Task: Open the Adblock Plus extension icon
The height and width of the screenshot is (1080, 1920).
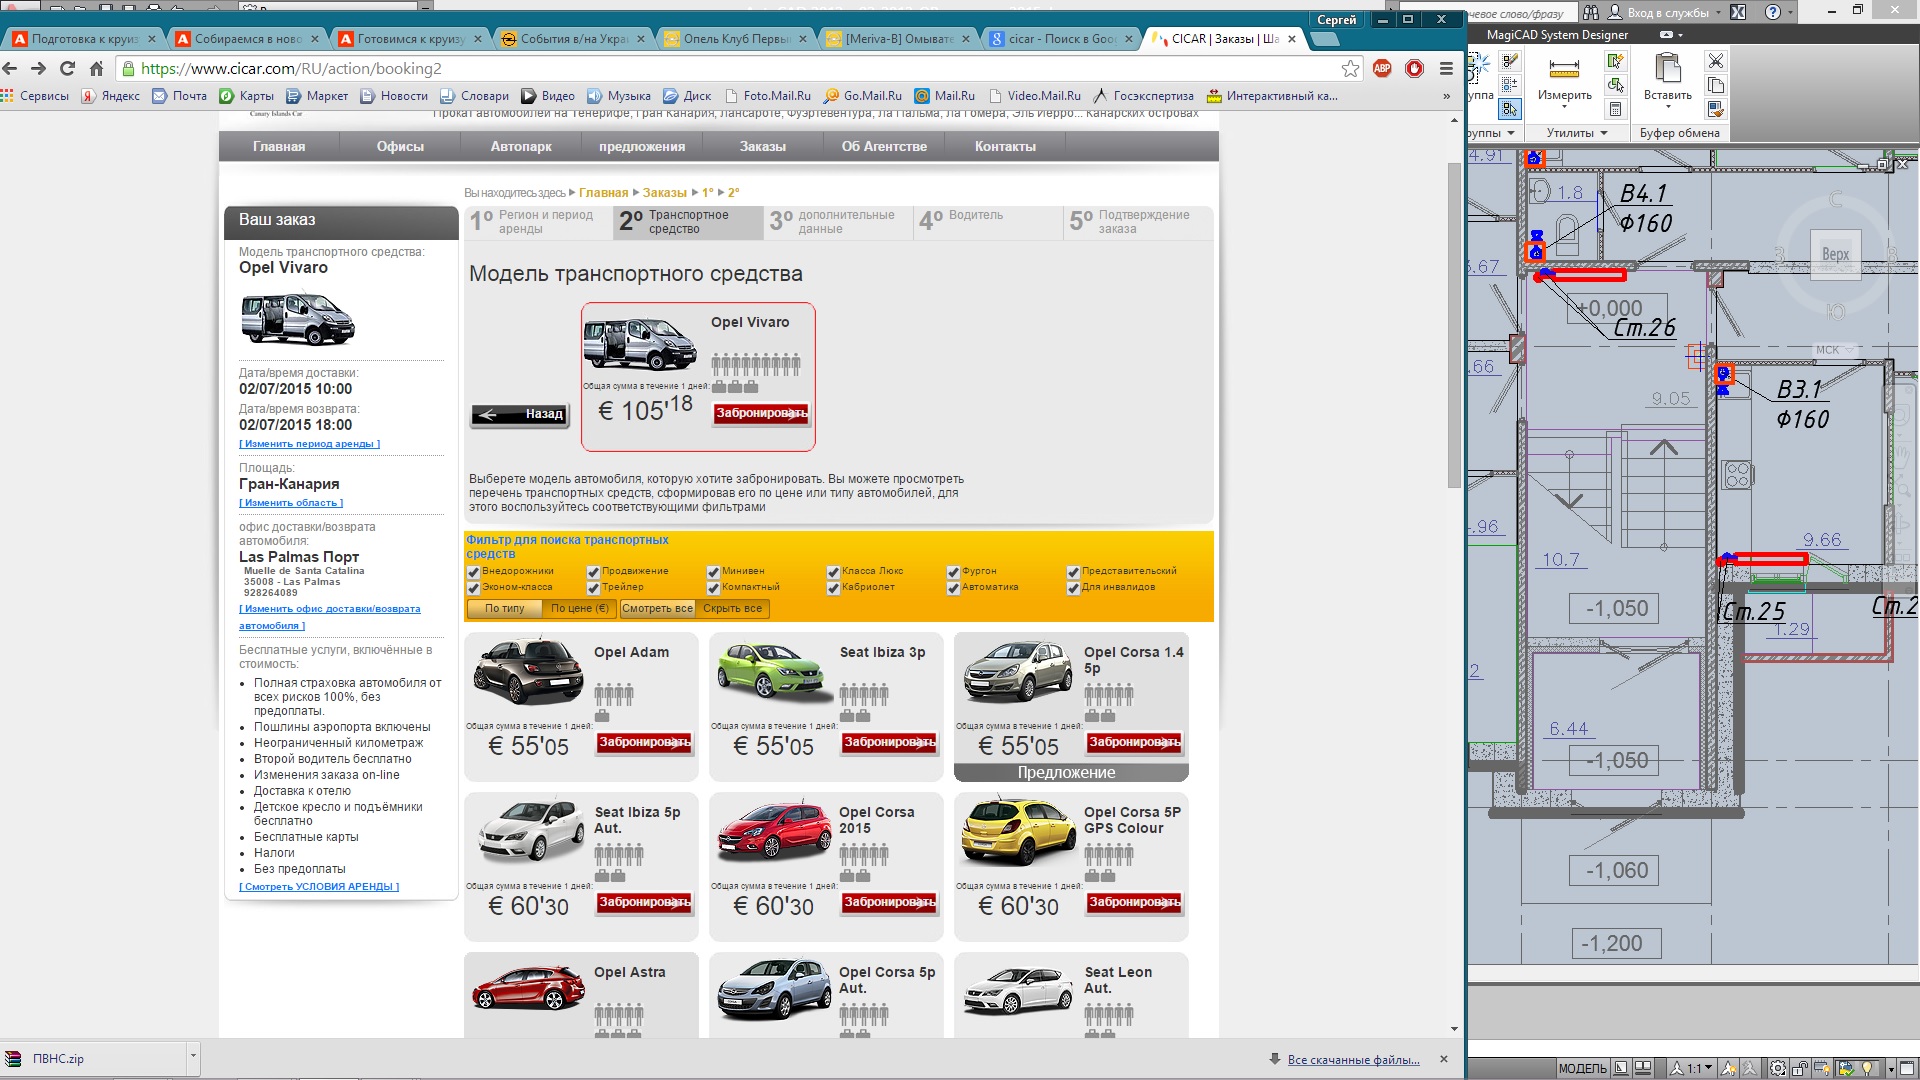Action: tap(1382, 69)
